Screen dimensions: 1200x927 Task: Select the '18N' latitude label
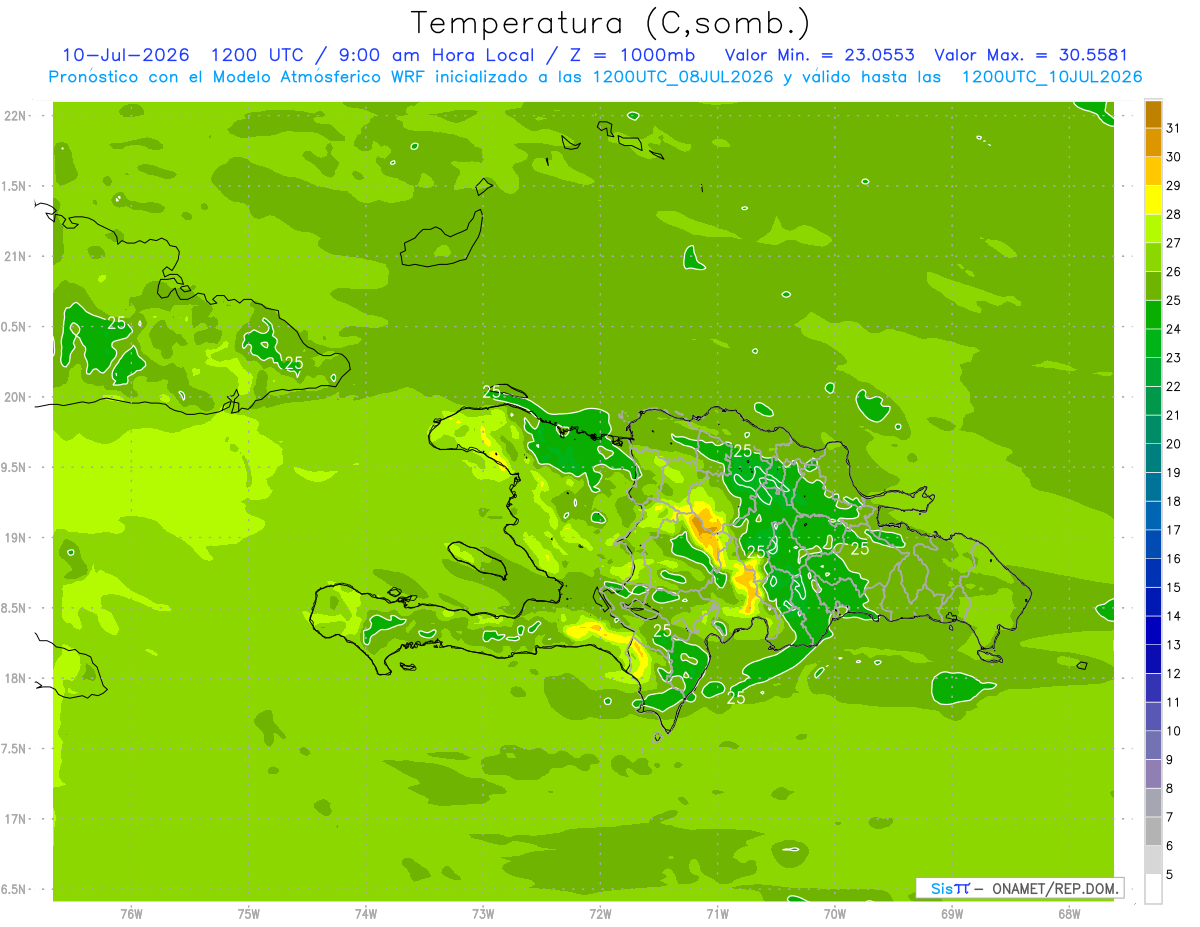14,678
